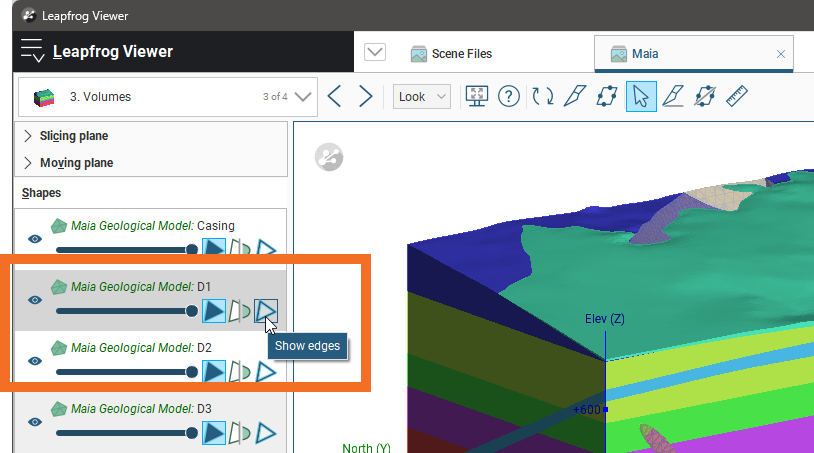Toggle show edges for D2
The image size is (814, 453).
(x=266, y=372)
